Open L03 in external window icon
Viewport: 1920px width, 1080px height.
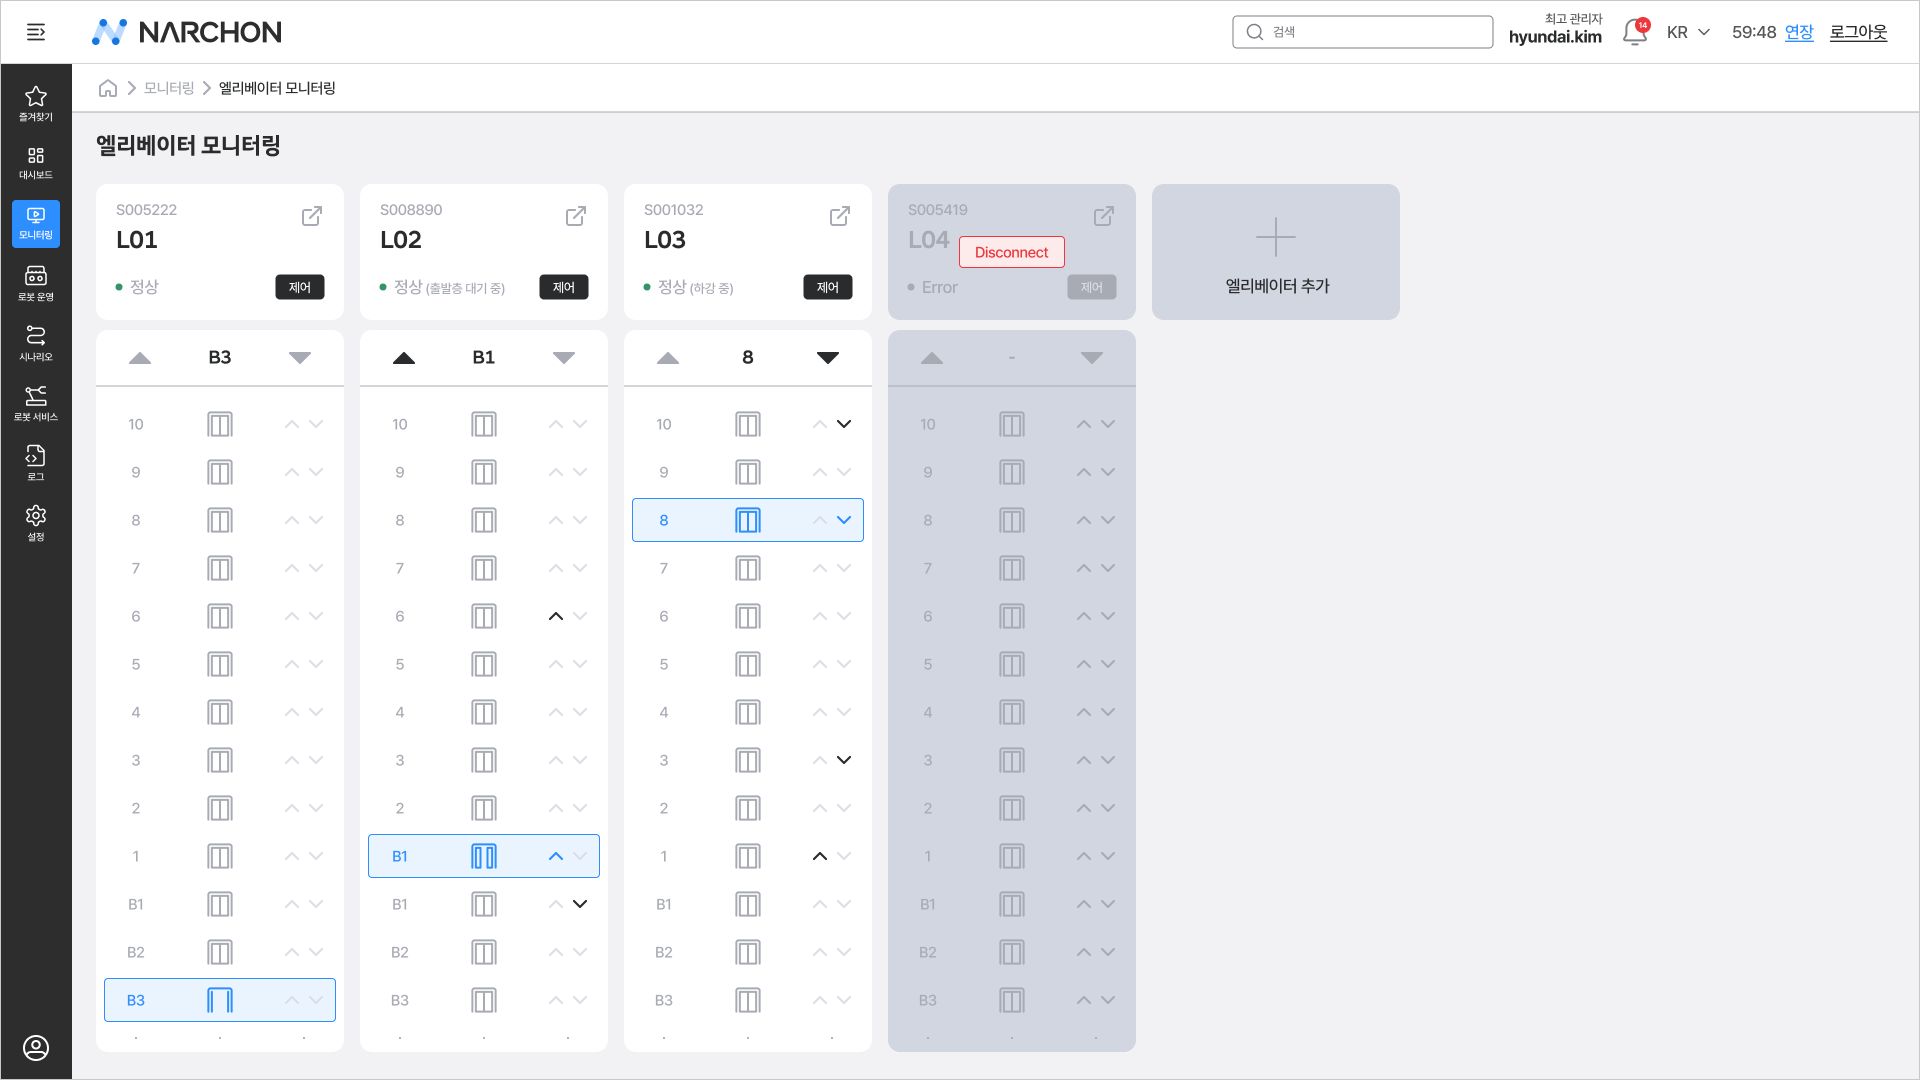pyautogui.click(x=840, y=216)
